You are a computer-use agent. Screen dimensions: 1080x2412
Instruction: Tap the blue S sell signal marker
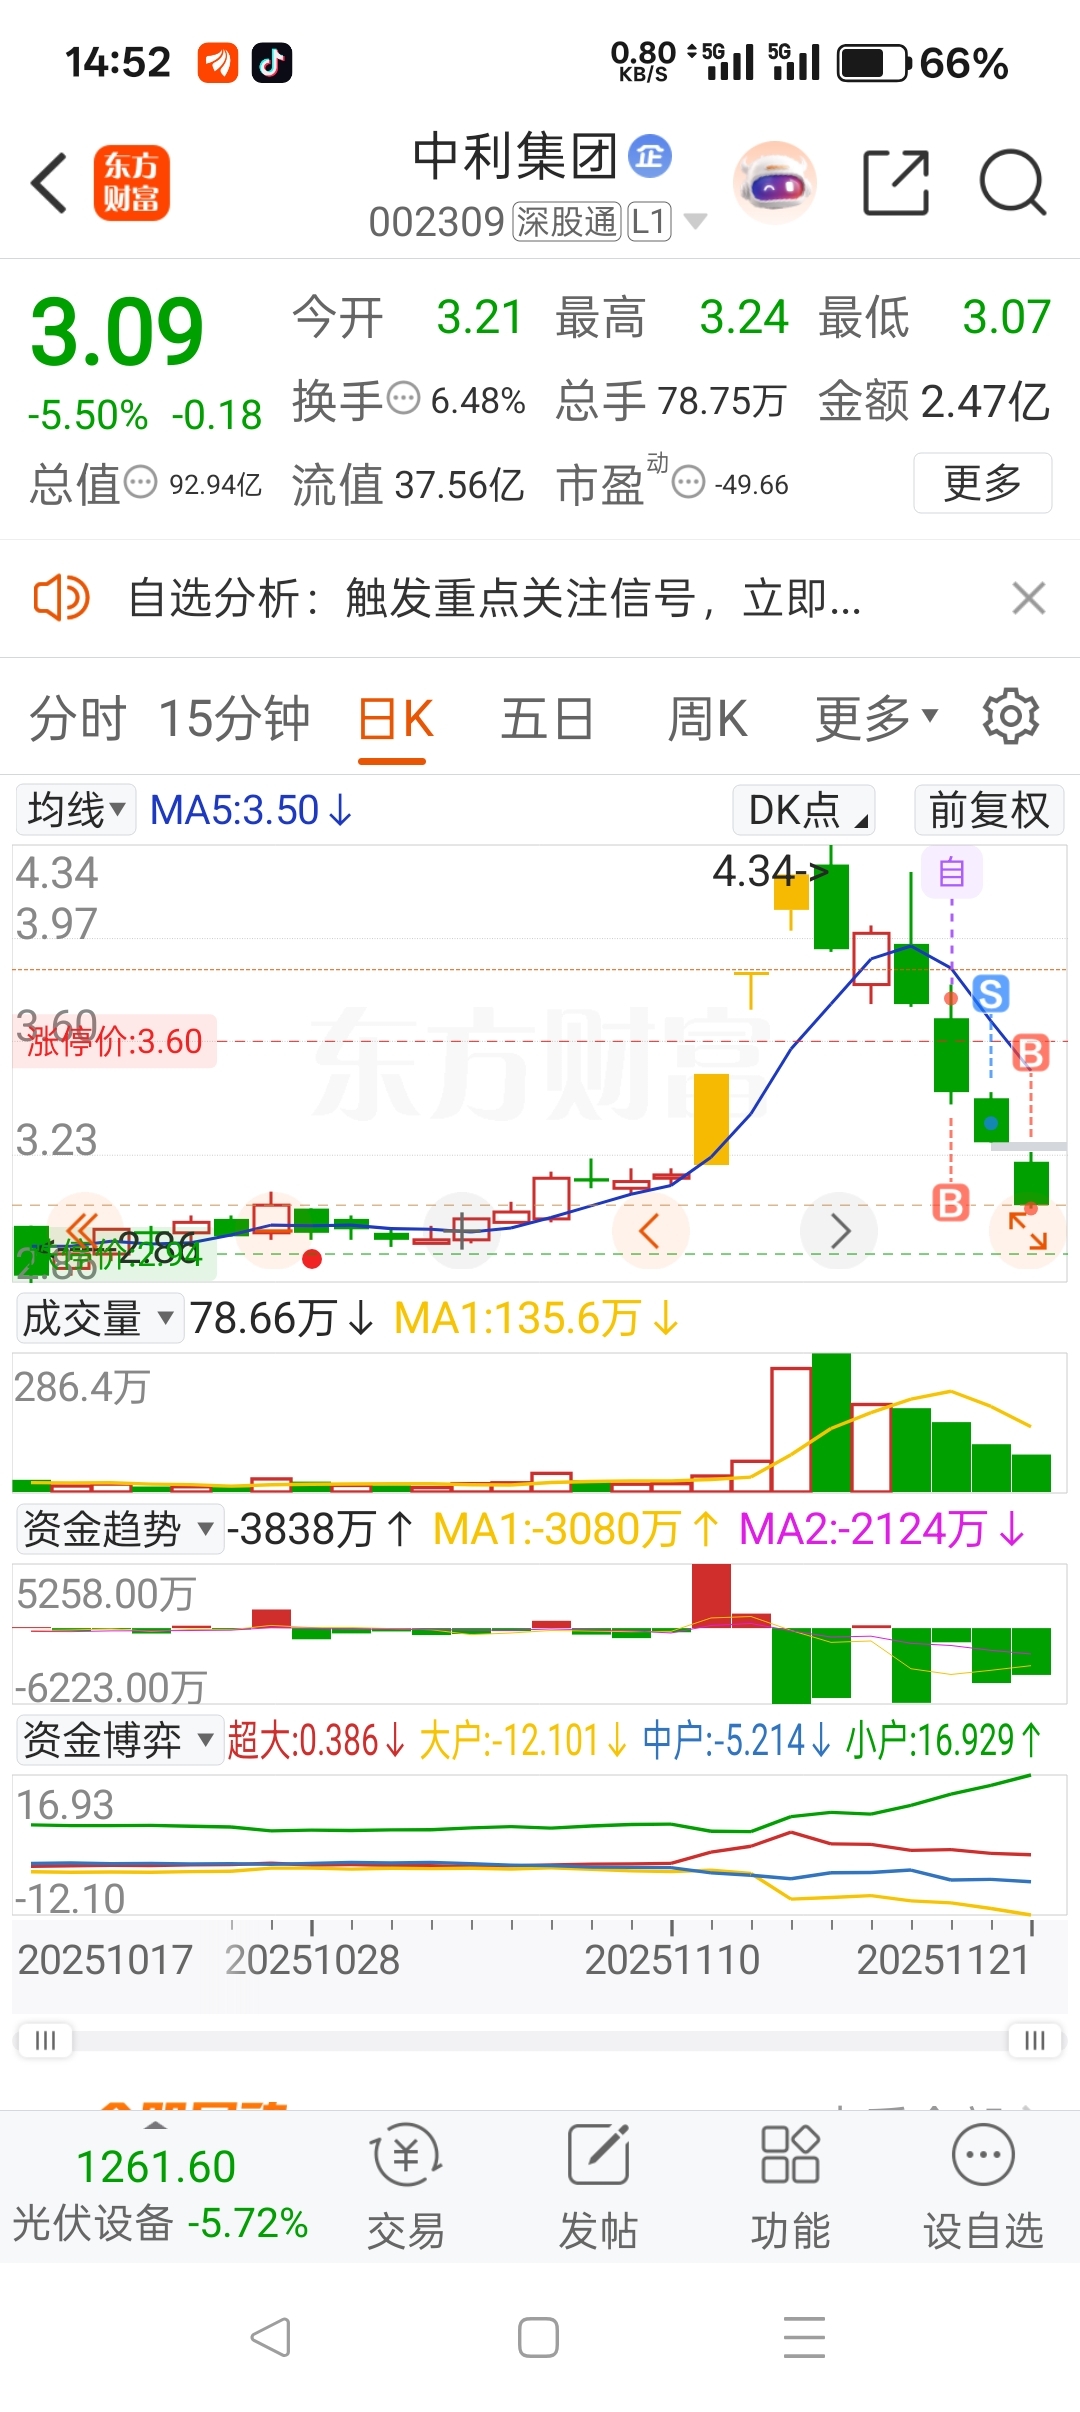(x=990, y=994)
